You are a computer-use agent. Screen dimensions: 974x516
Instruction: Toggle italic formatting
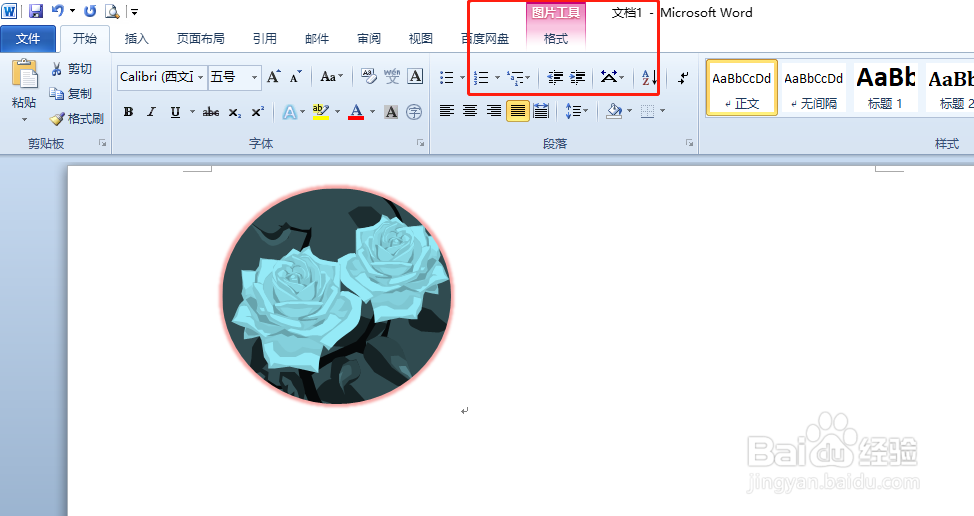tap(152, 112)
